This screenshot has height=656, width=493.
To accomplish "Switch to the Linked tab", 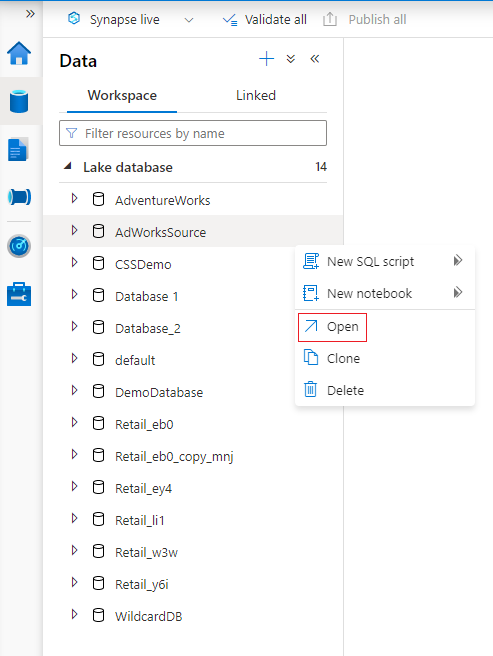I will [x=256, y=95].
